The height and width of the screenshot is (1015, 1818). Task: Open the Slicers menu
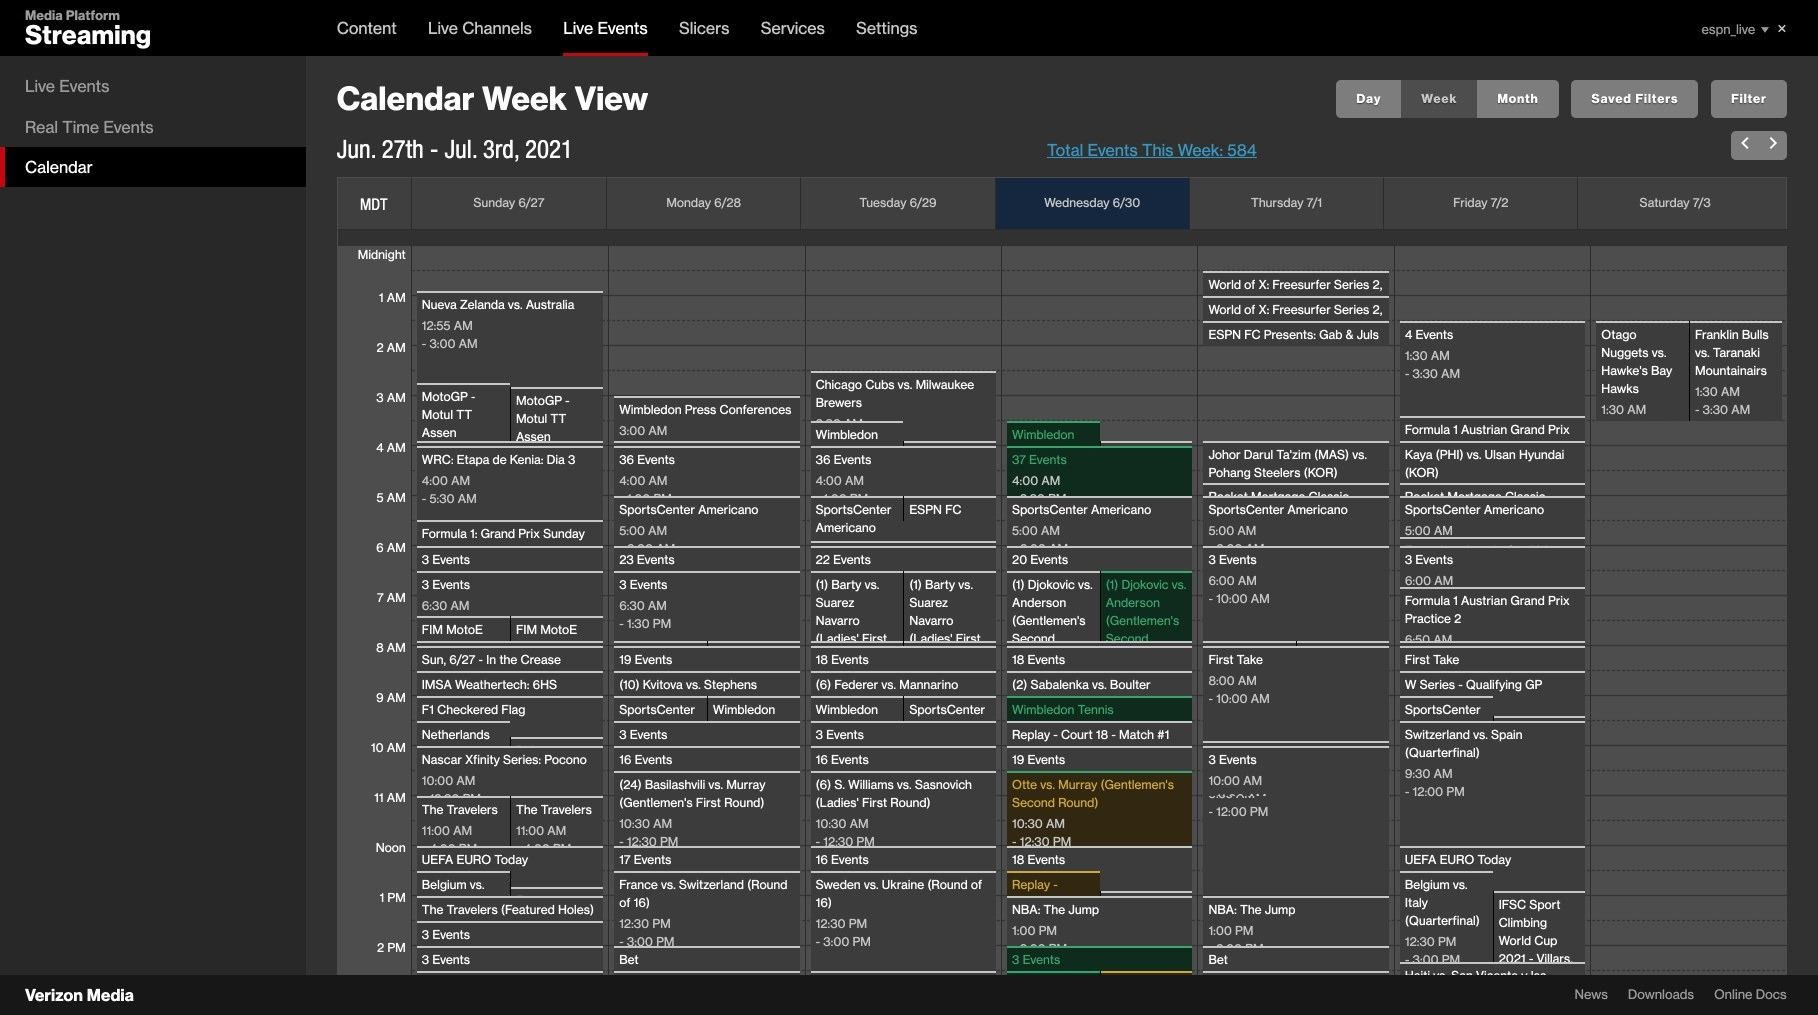pyautogui.click(x=703, y=28)
